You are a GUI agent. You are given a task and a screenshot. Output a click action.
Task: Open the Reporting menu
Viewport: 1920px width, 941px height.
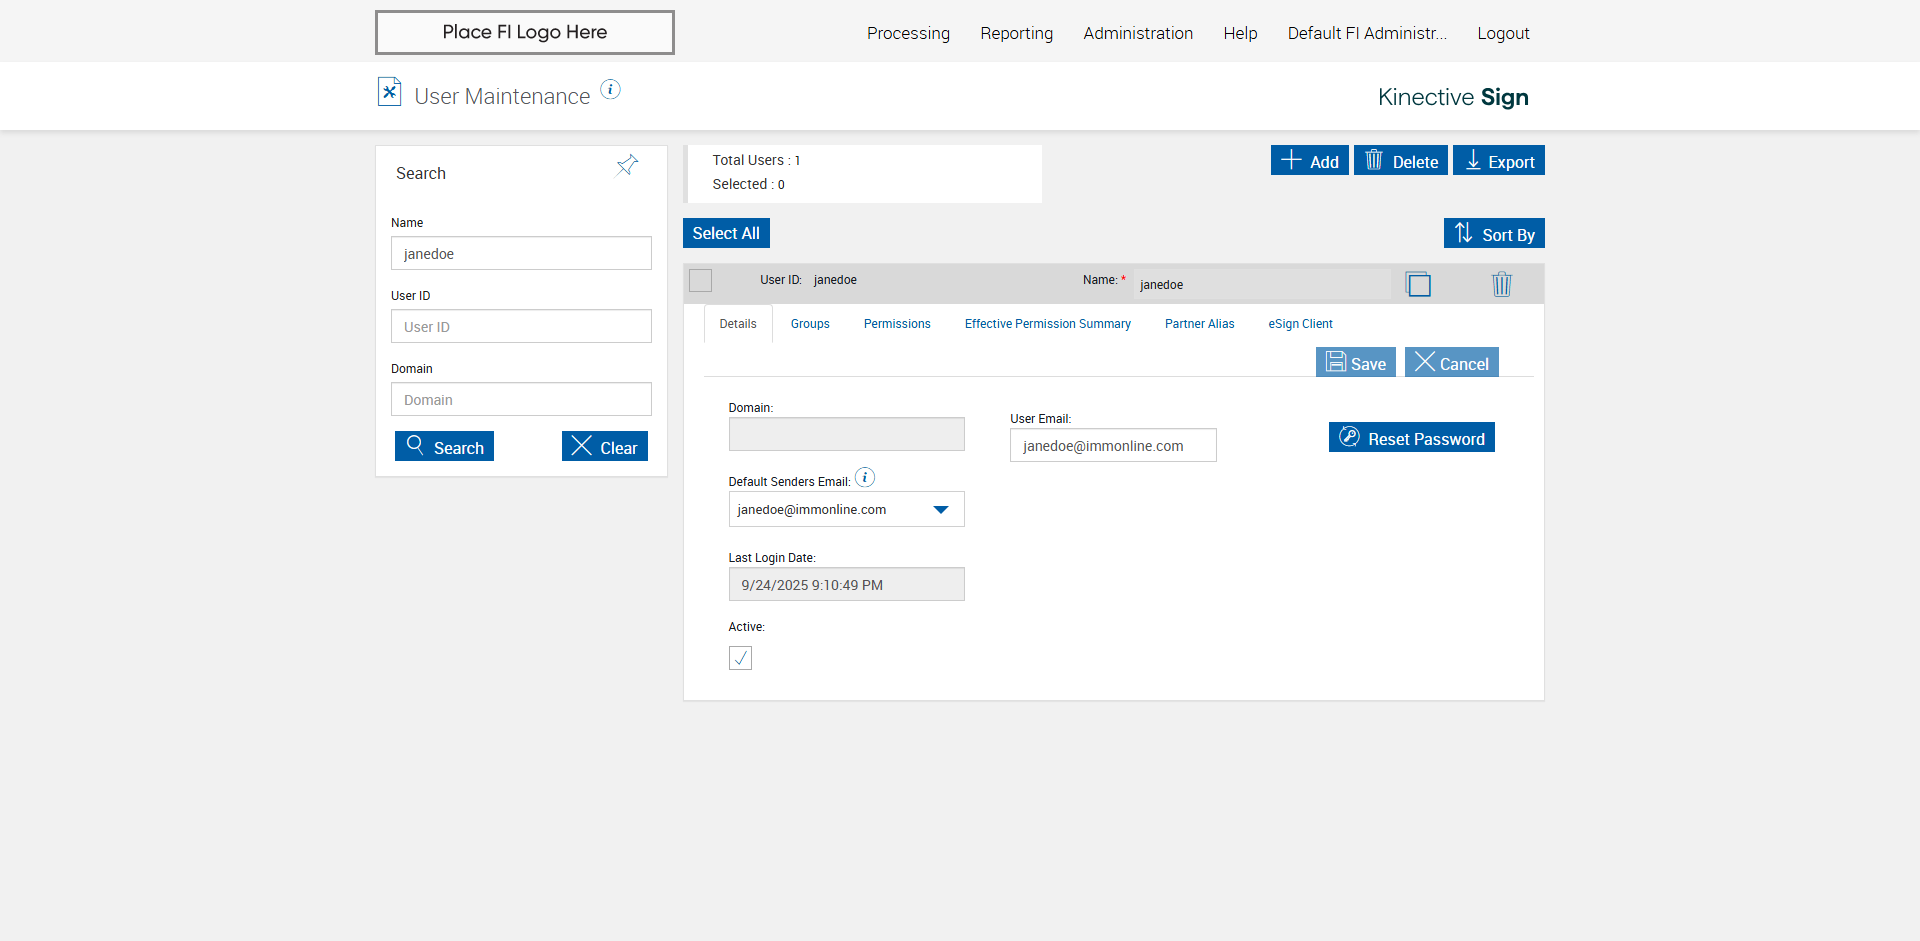[x=1016, y=33]
